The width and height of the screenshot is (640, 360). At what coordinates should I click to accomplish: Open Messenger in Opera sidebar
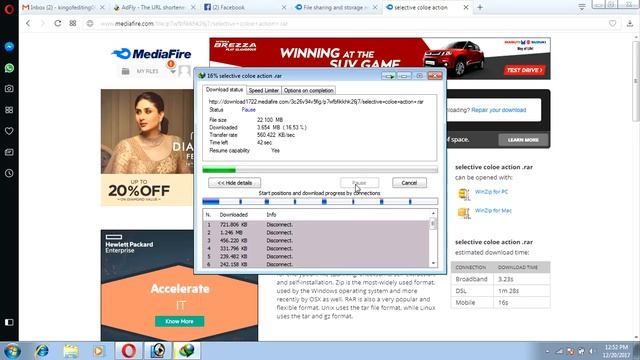(x=9, y=47)
